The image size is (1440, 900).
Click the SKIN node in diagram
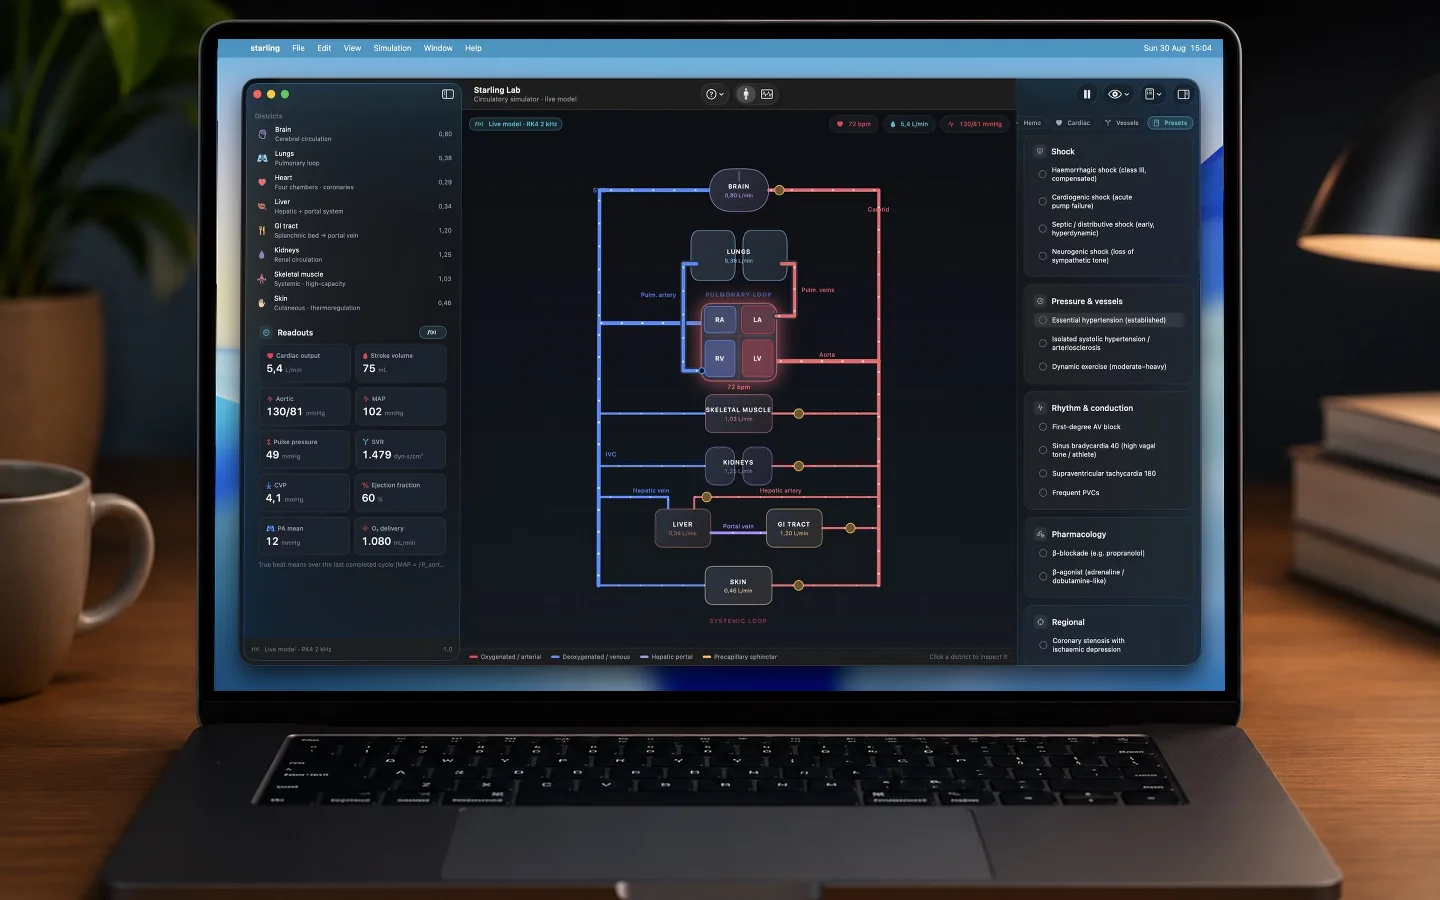pos(739,586)
